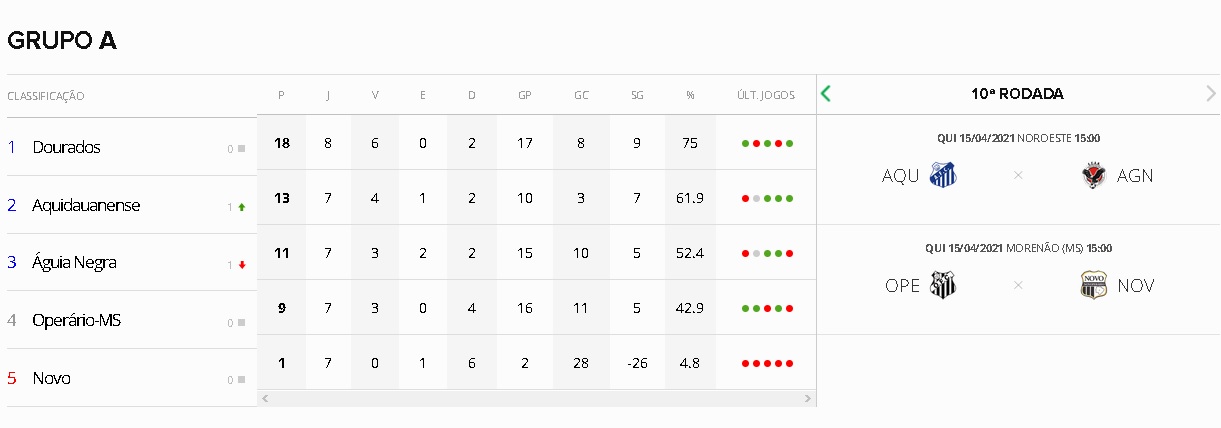
Task: Click the Novo team crest icon
Action: click(1094, 285)
